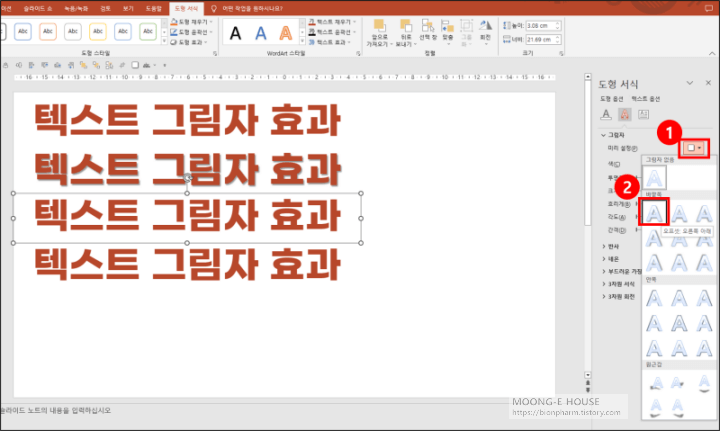Open 도움말 (Help) tab
The image size is (720, 431).
point(153,8)
